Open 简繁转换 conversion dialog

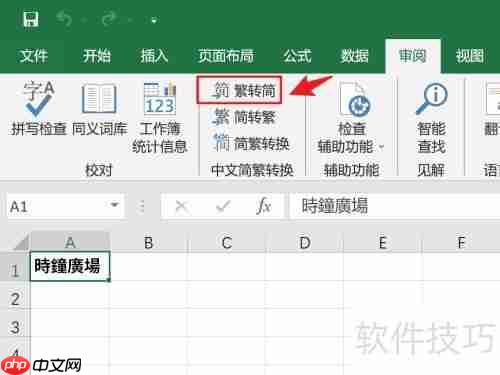point(251,144)
